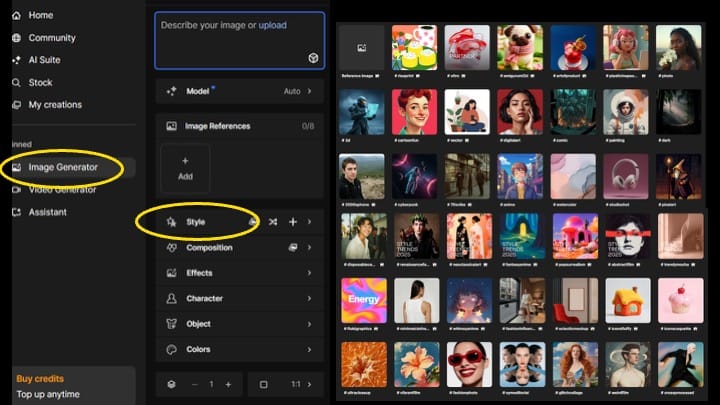Expand the Colors options row
Viewport: 720px width, 405px height.
[240, 349]
